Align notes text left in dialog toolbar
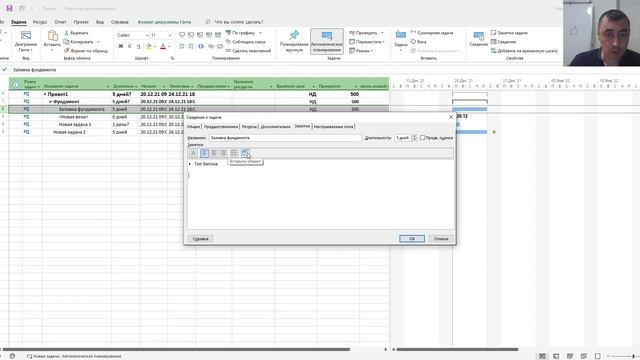This screenshot has width=640, height=360. tap(204, 153)
